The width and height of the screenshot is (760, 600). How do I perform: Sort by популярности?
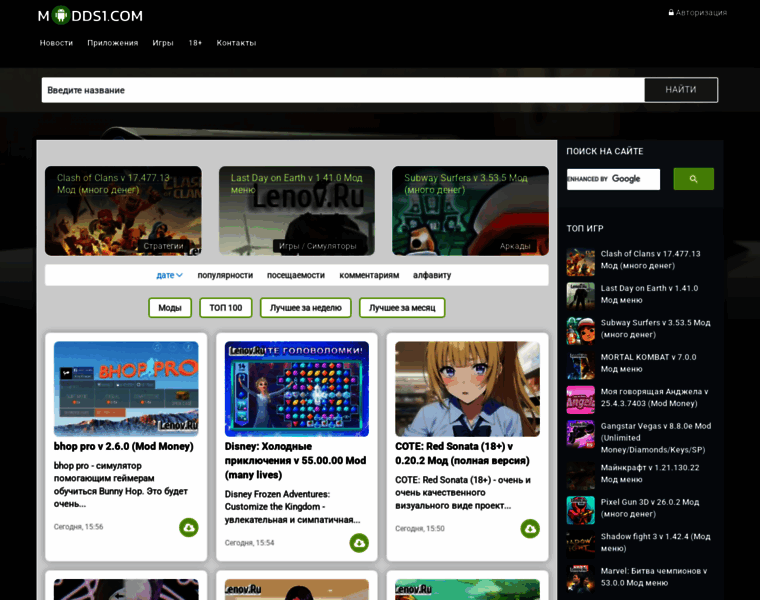[225, 275]
